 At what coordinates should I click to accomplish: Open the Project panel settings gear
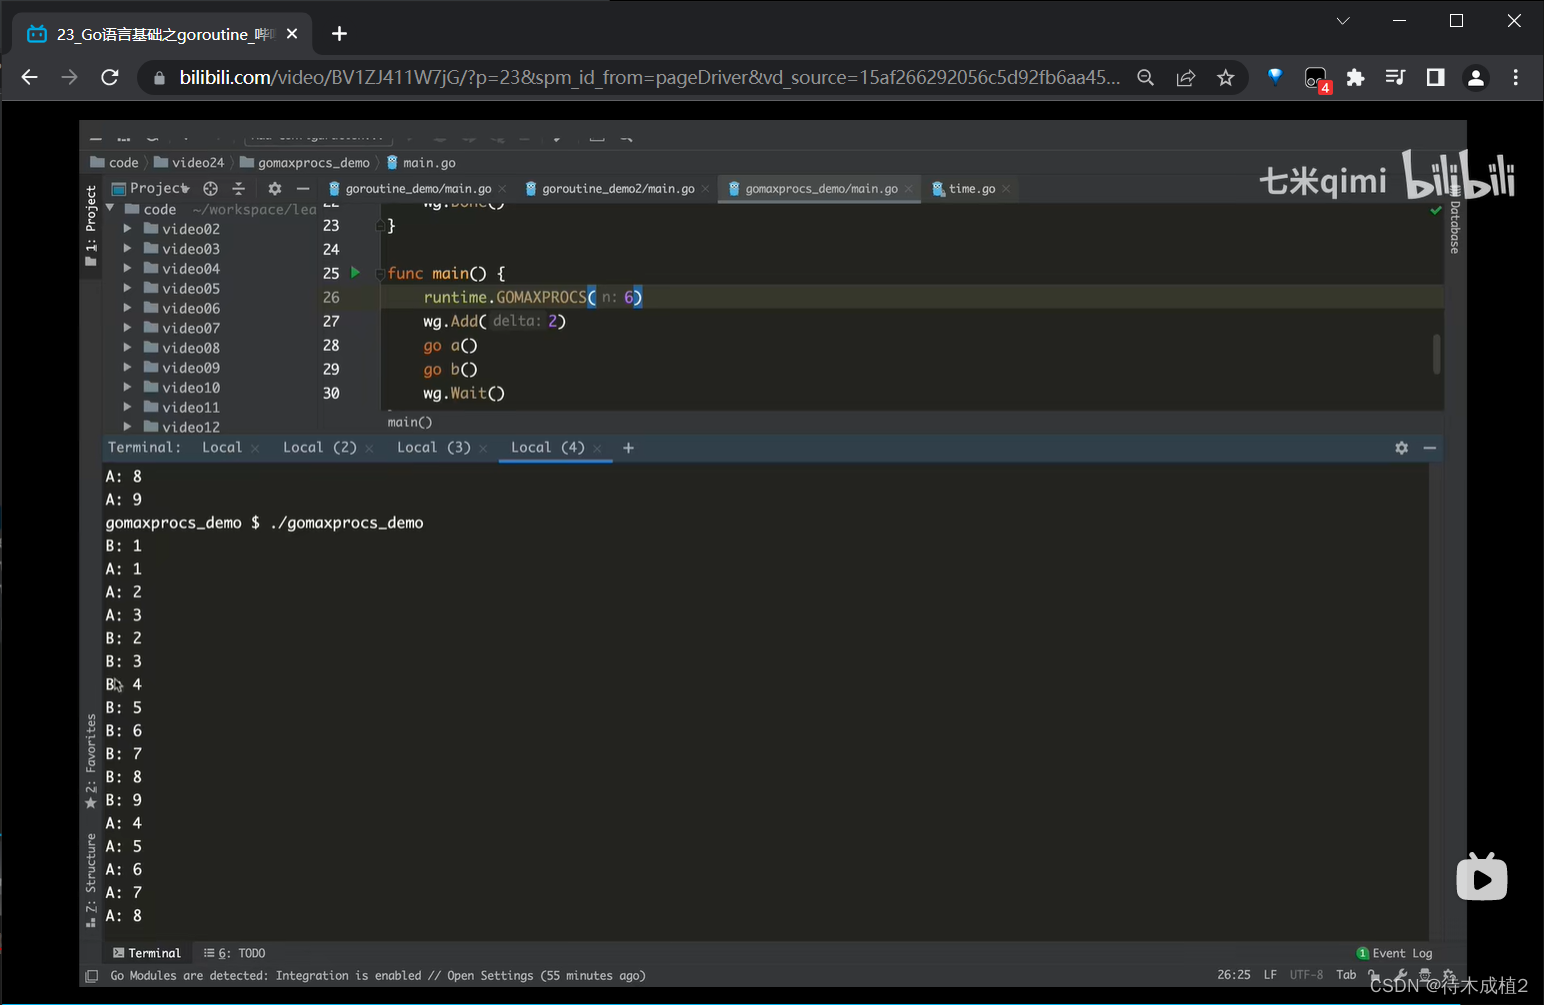[275, 188]
